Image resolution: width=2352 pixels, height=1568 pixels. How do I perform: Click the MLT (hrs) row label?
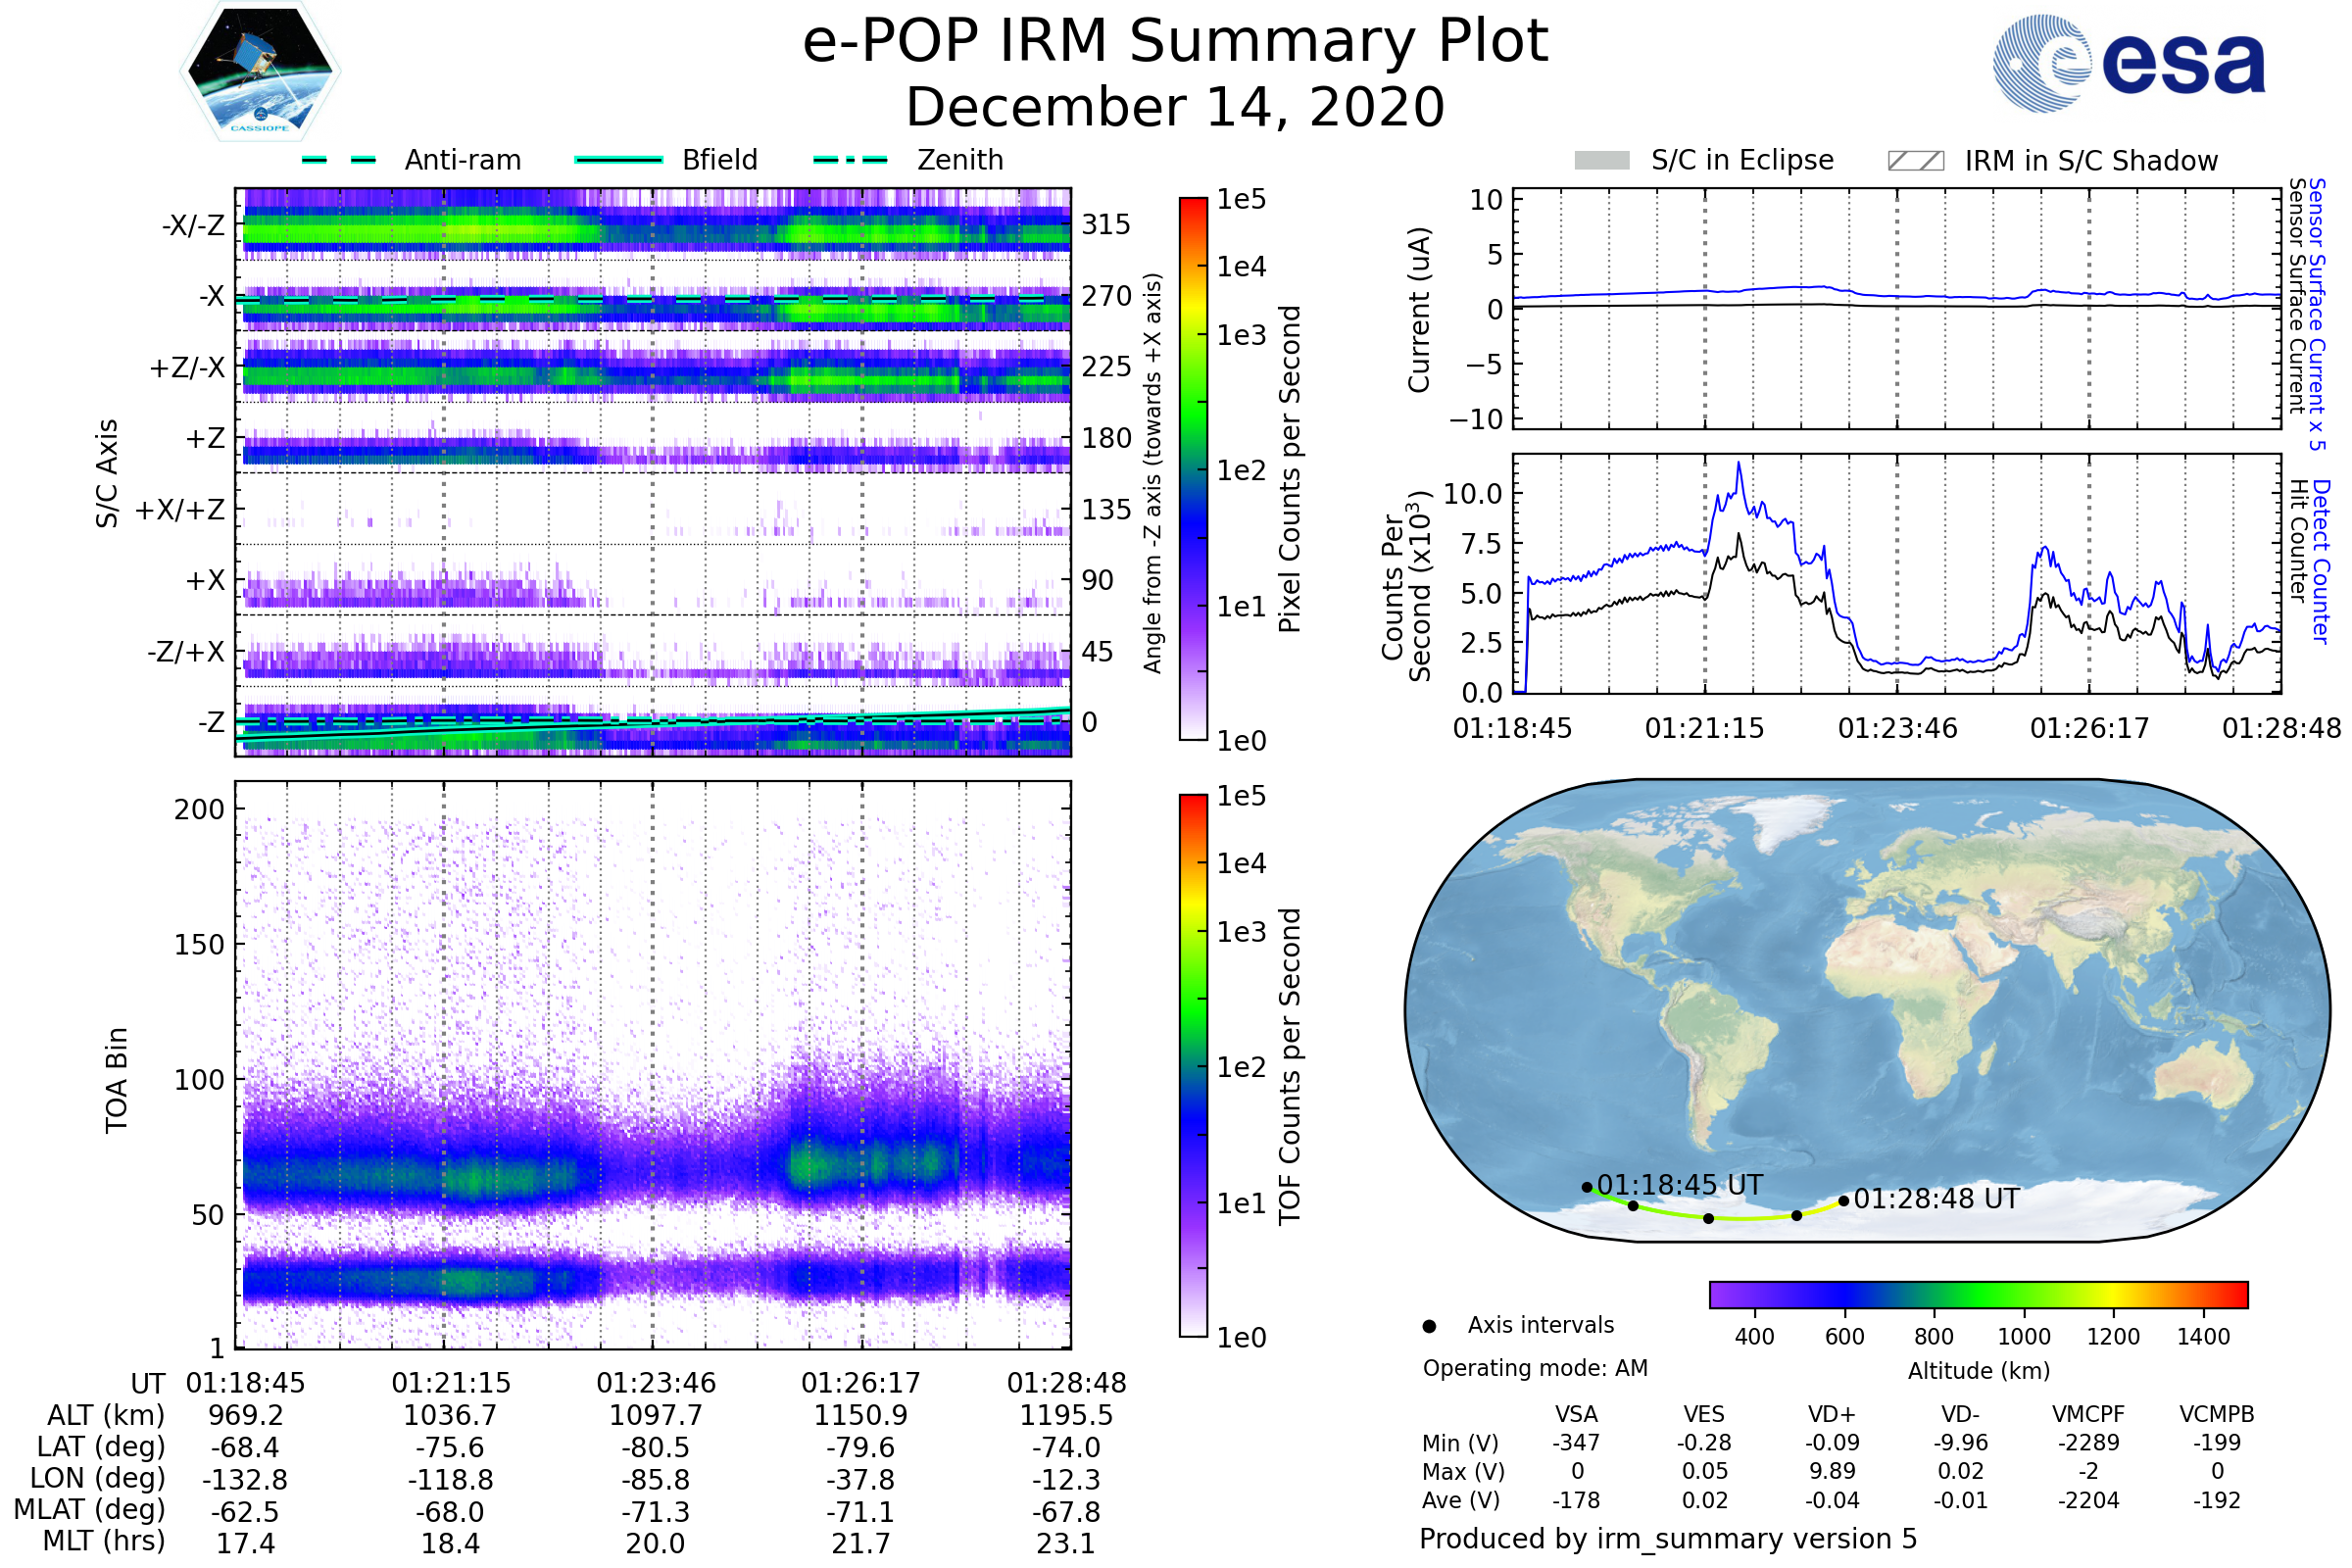tap(103, 1541)
